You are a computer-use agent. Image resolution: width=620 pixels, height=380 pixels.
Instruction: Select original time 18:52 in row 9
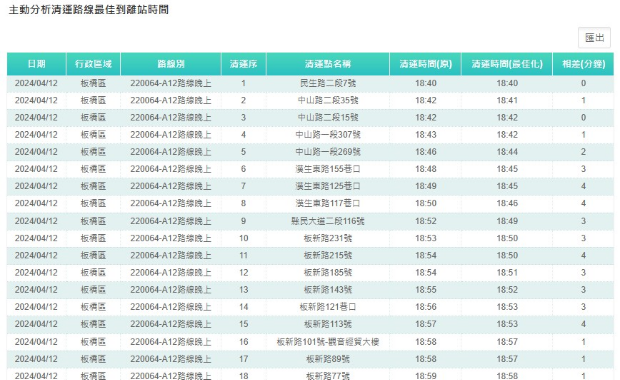[425, 221]
